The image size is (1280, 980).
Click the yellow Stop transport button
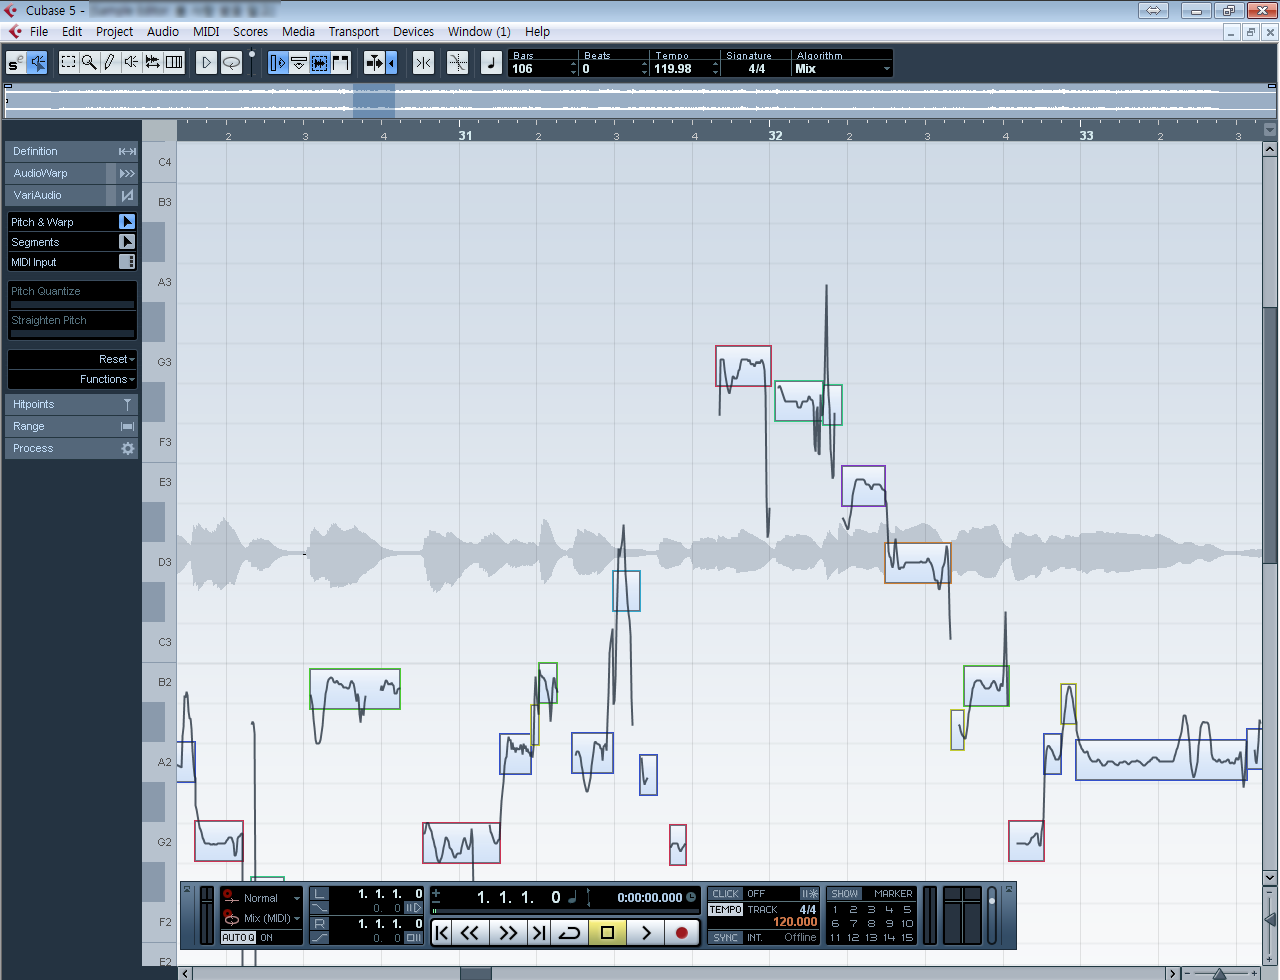(x=607, y=933)
